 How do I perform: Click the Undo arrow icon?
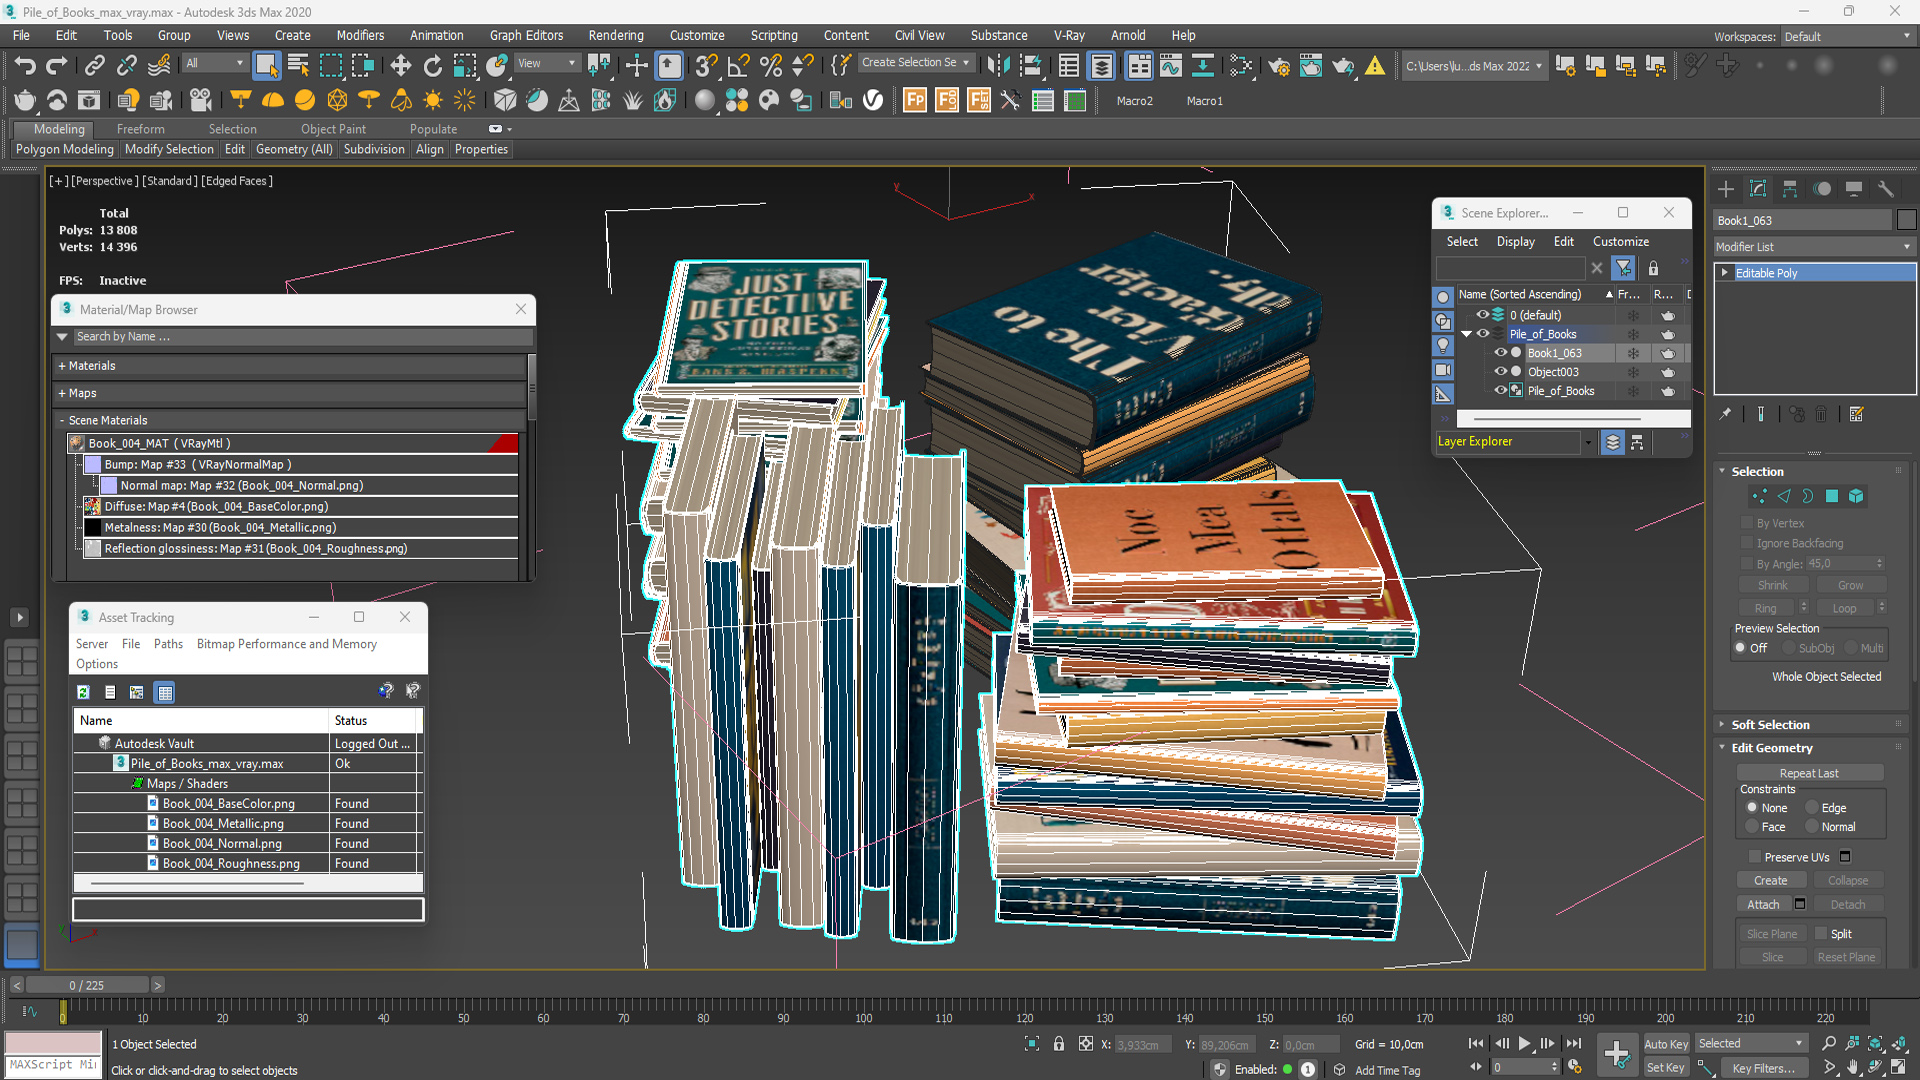(24, 66)
